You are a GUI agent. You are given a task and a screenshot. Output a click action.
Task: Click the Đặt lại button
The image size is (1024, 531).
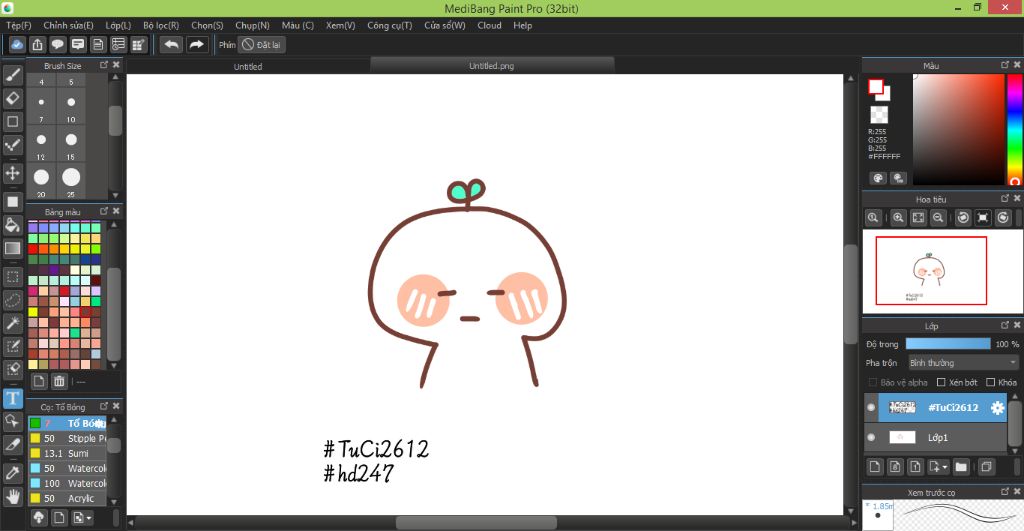[262, 44]
